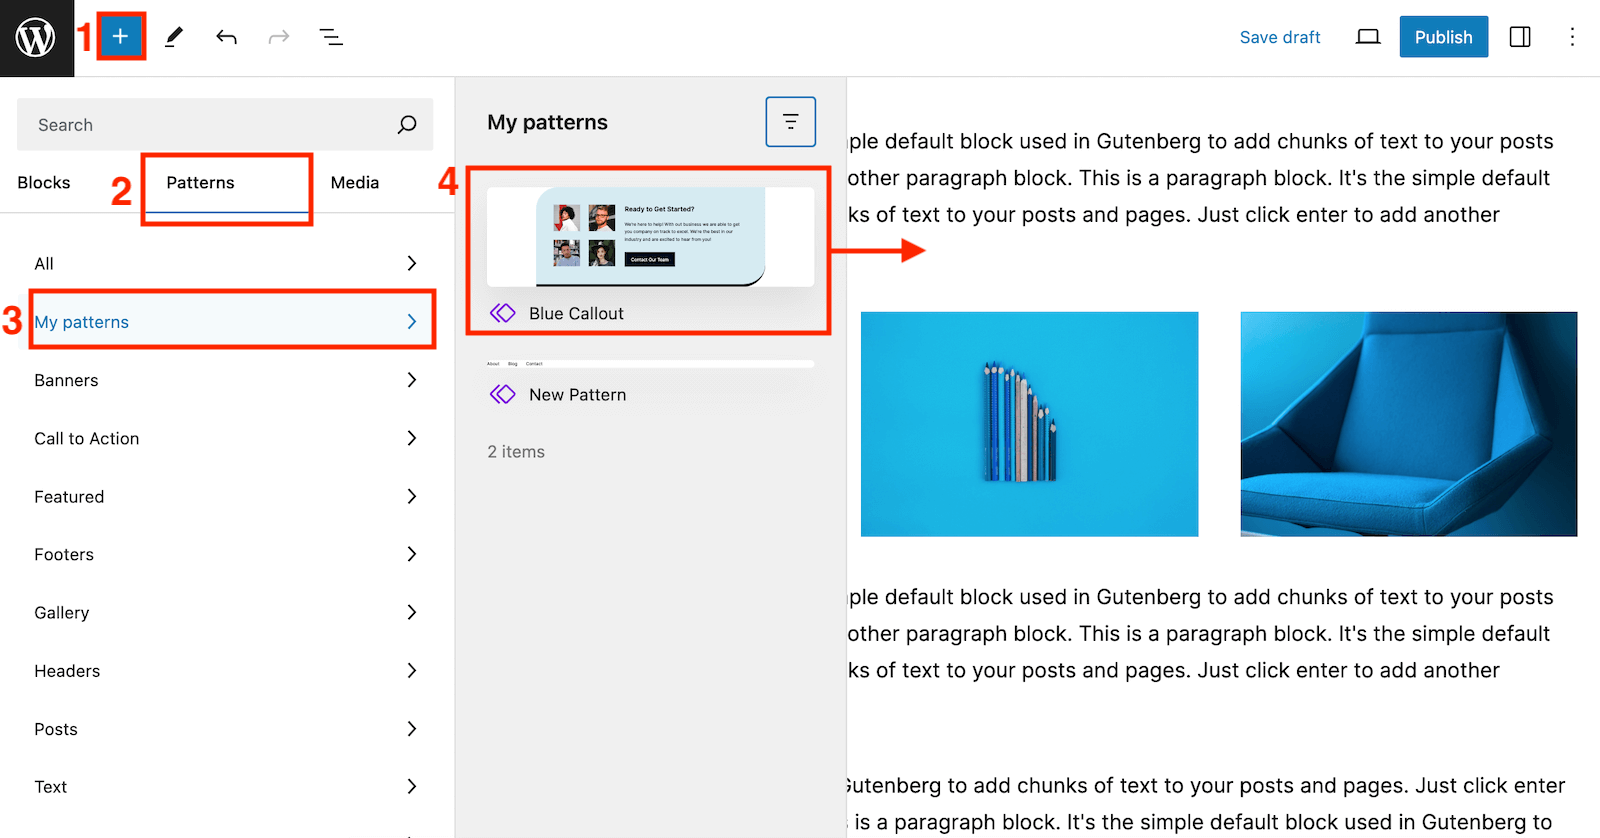Click the first paragraph block text
This screenshot has width=1600, height=838.
pyautogui.click(x=1200, y=178)
